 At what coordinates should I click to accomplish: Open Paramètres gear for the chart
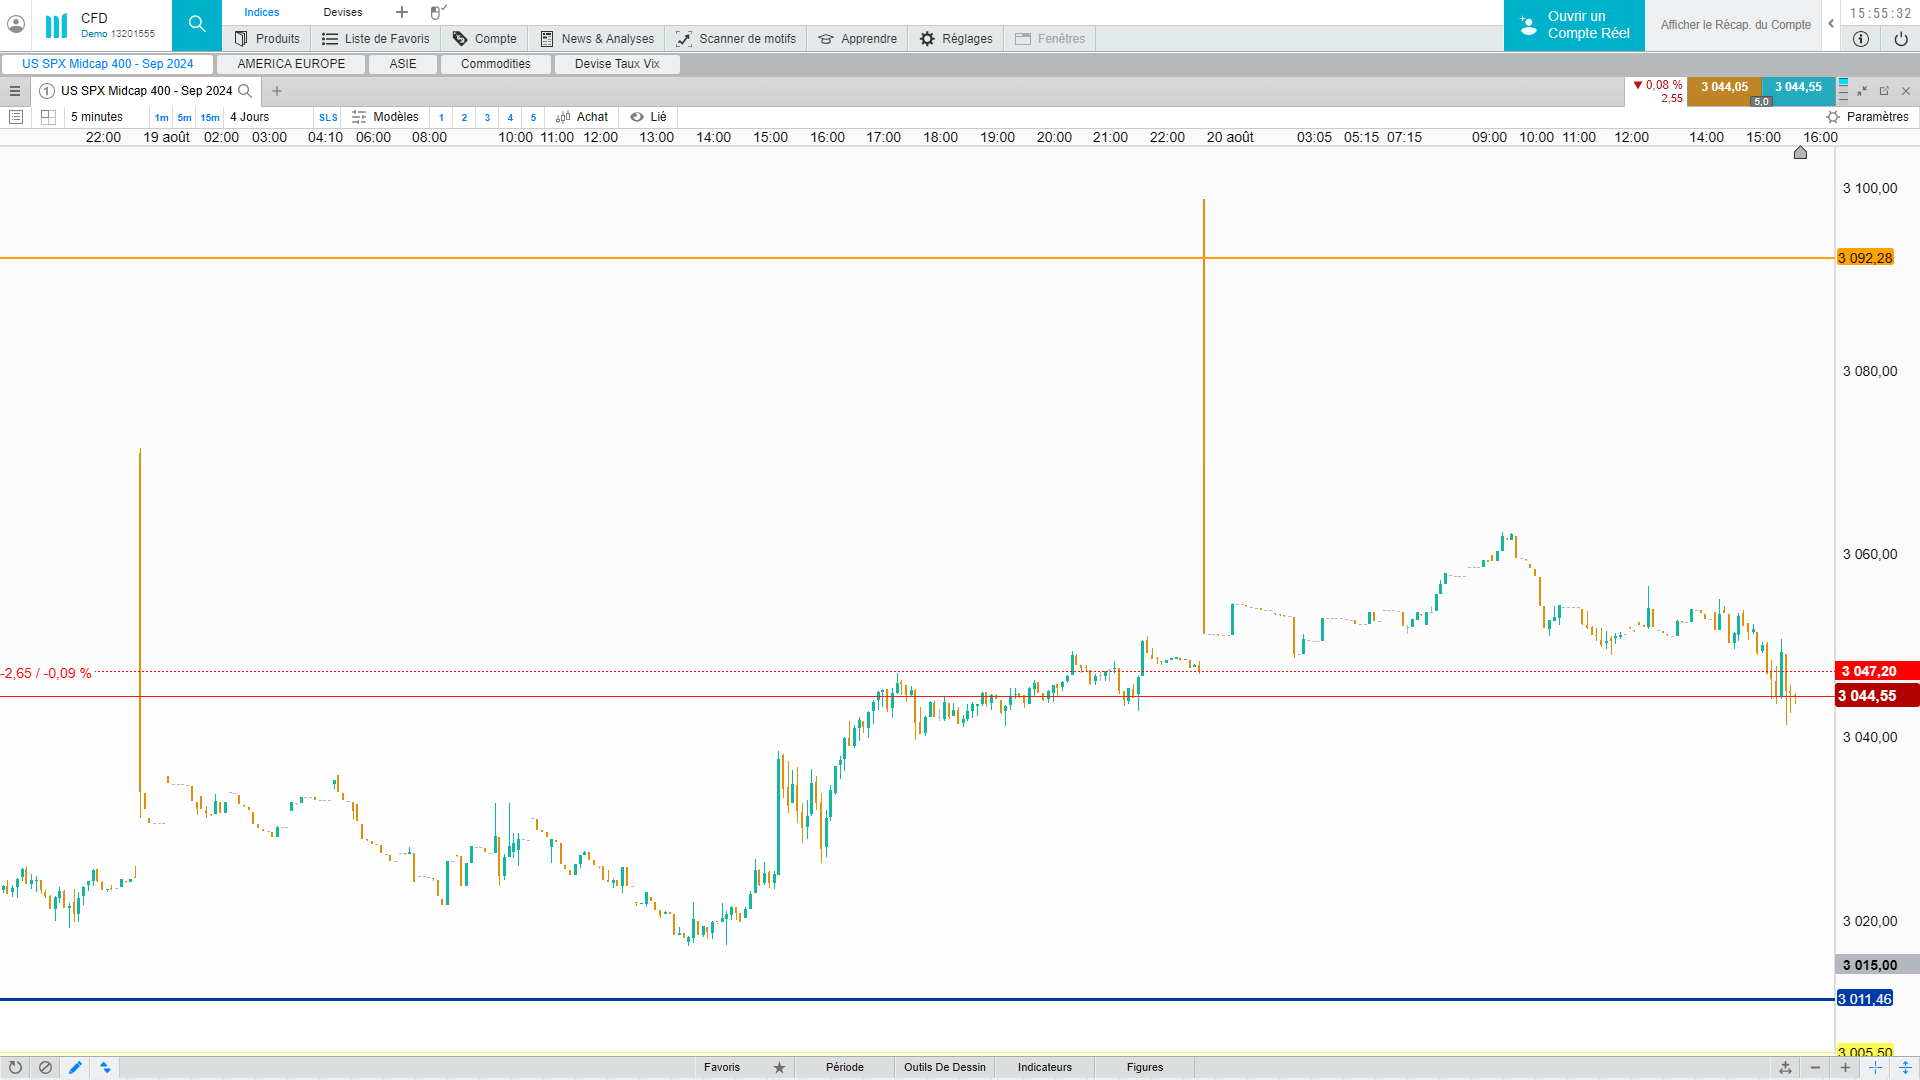coord(1867,117)
